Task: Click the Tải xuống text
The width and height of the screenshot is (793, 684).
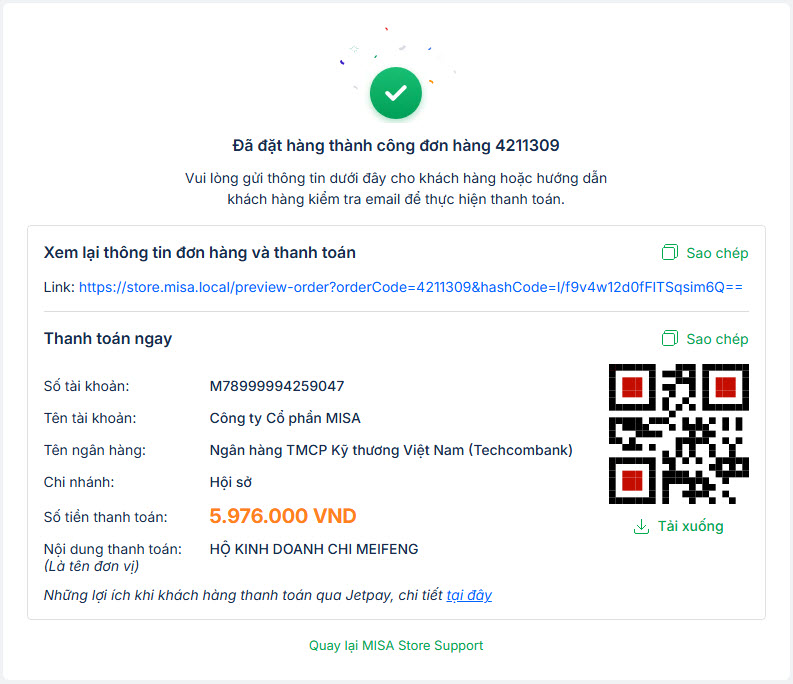Action: [690, 526]
